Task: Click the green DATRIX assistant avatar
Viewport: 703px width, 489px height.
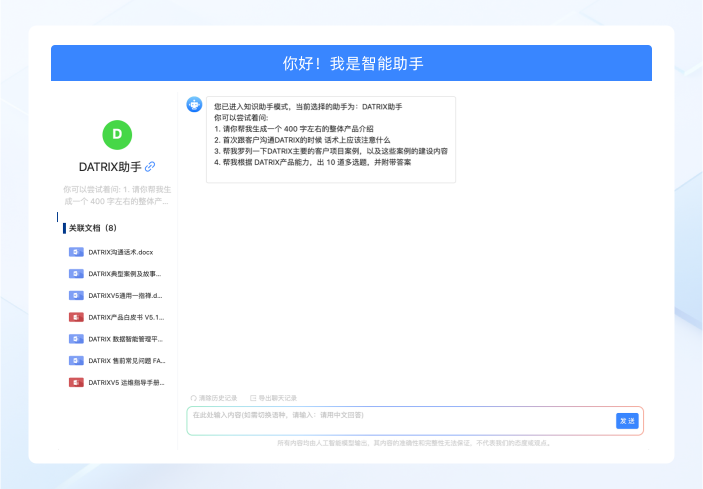Action: click(x=117, y=134)
